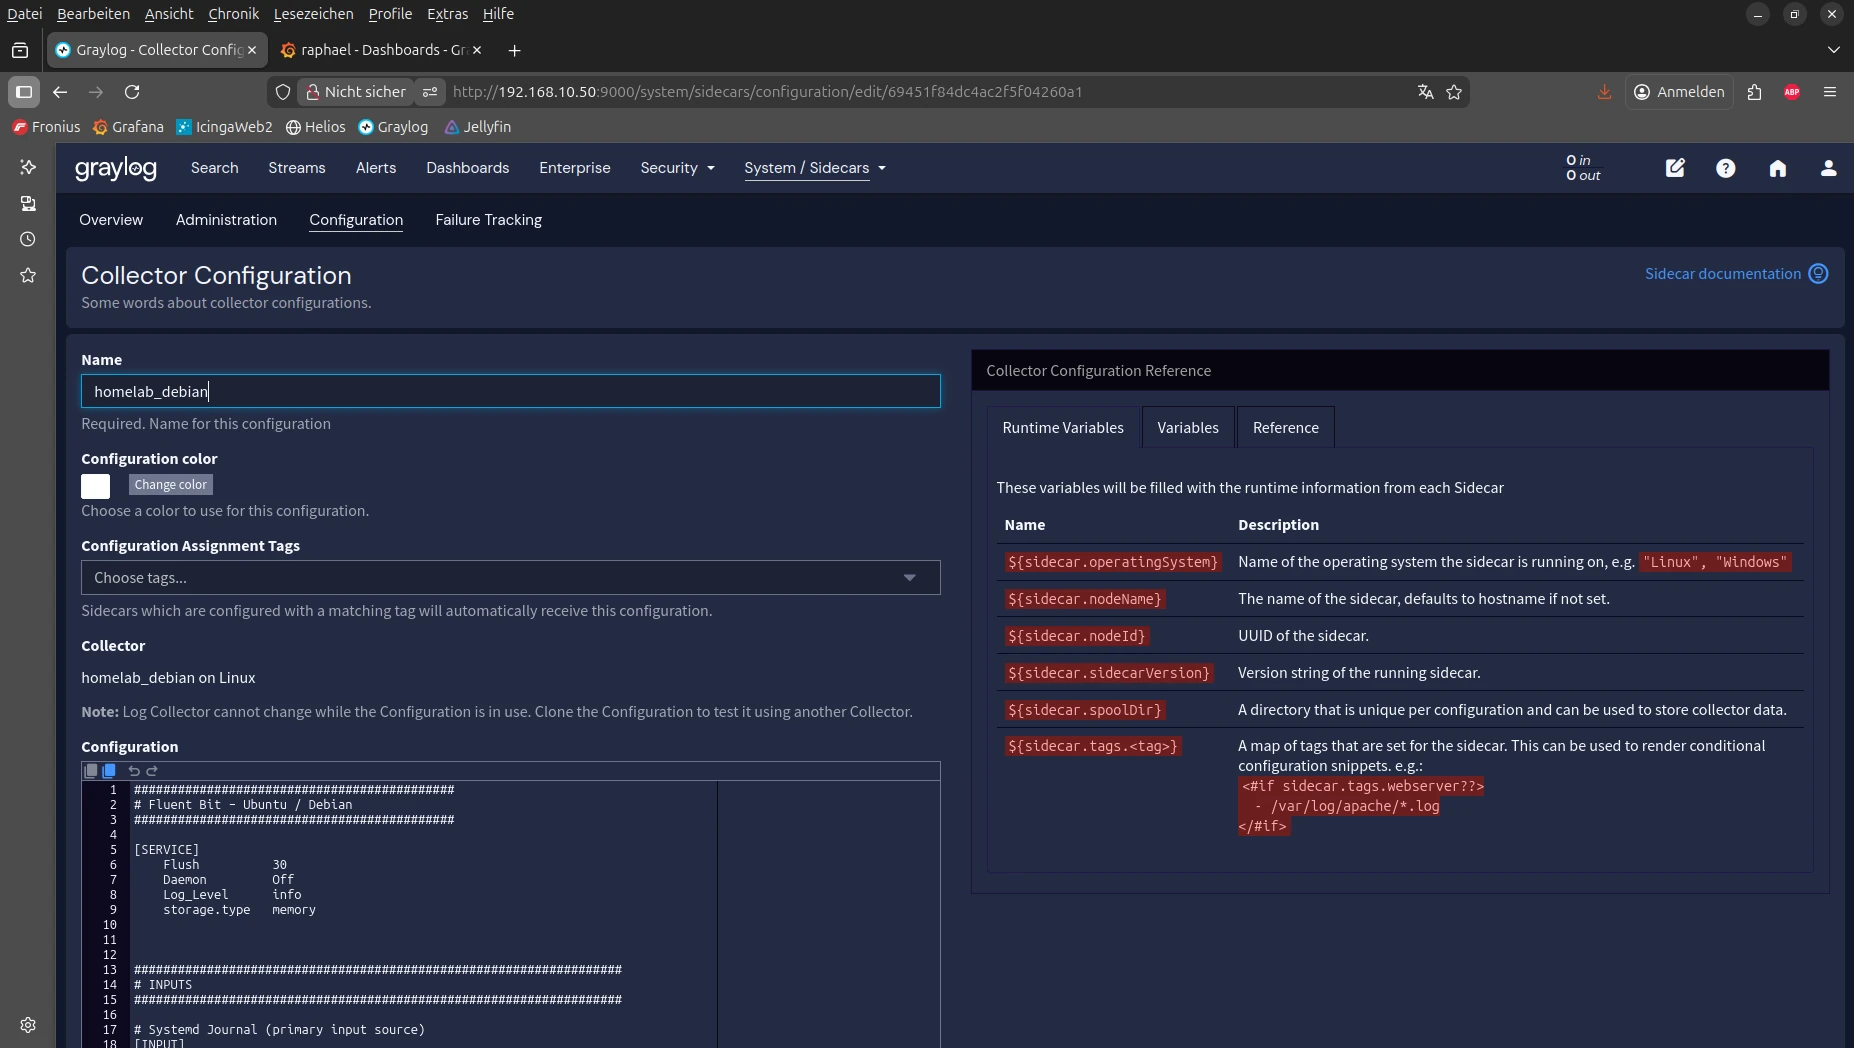This screenshot has width=1854, height=1048.
Task: Switch to the Reference tab
Action: point(1285,428)
